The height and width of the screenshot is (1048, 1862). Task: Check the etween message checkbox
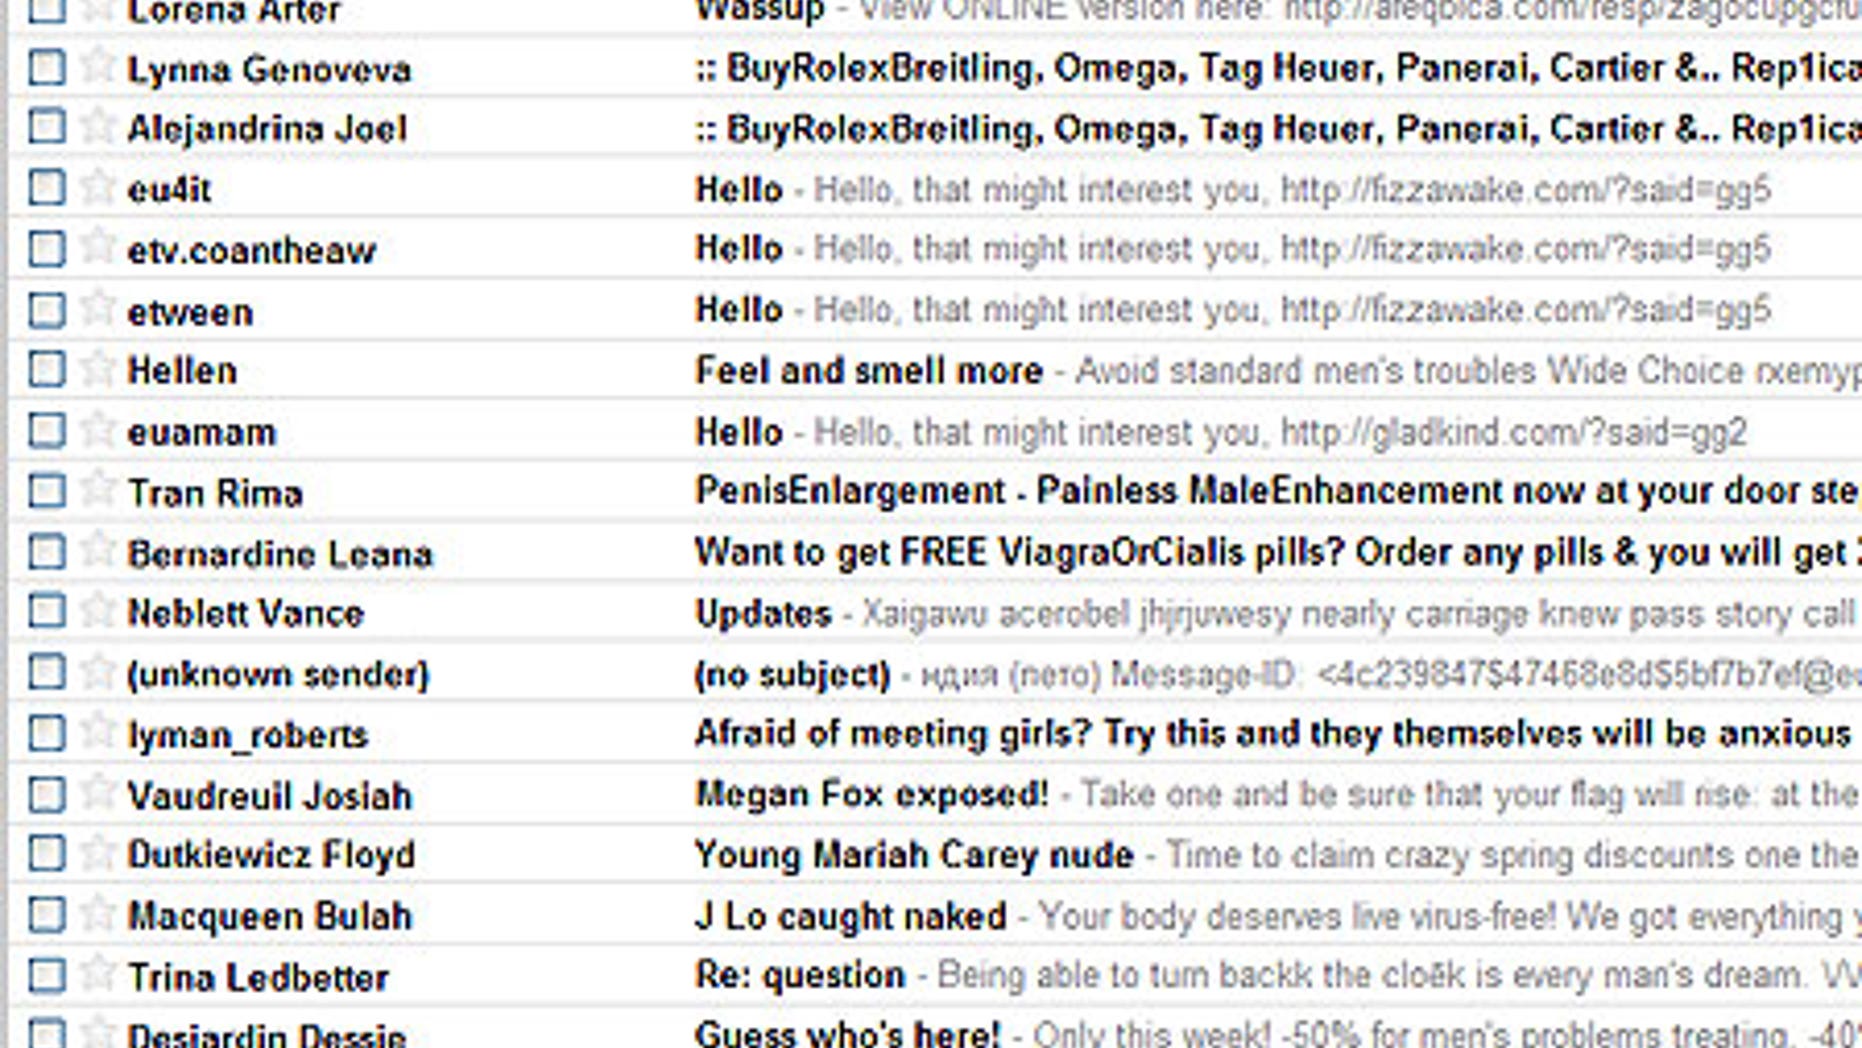tap(47, 311)
